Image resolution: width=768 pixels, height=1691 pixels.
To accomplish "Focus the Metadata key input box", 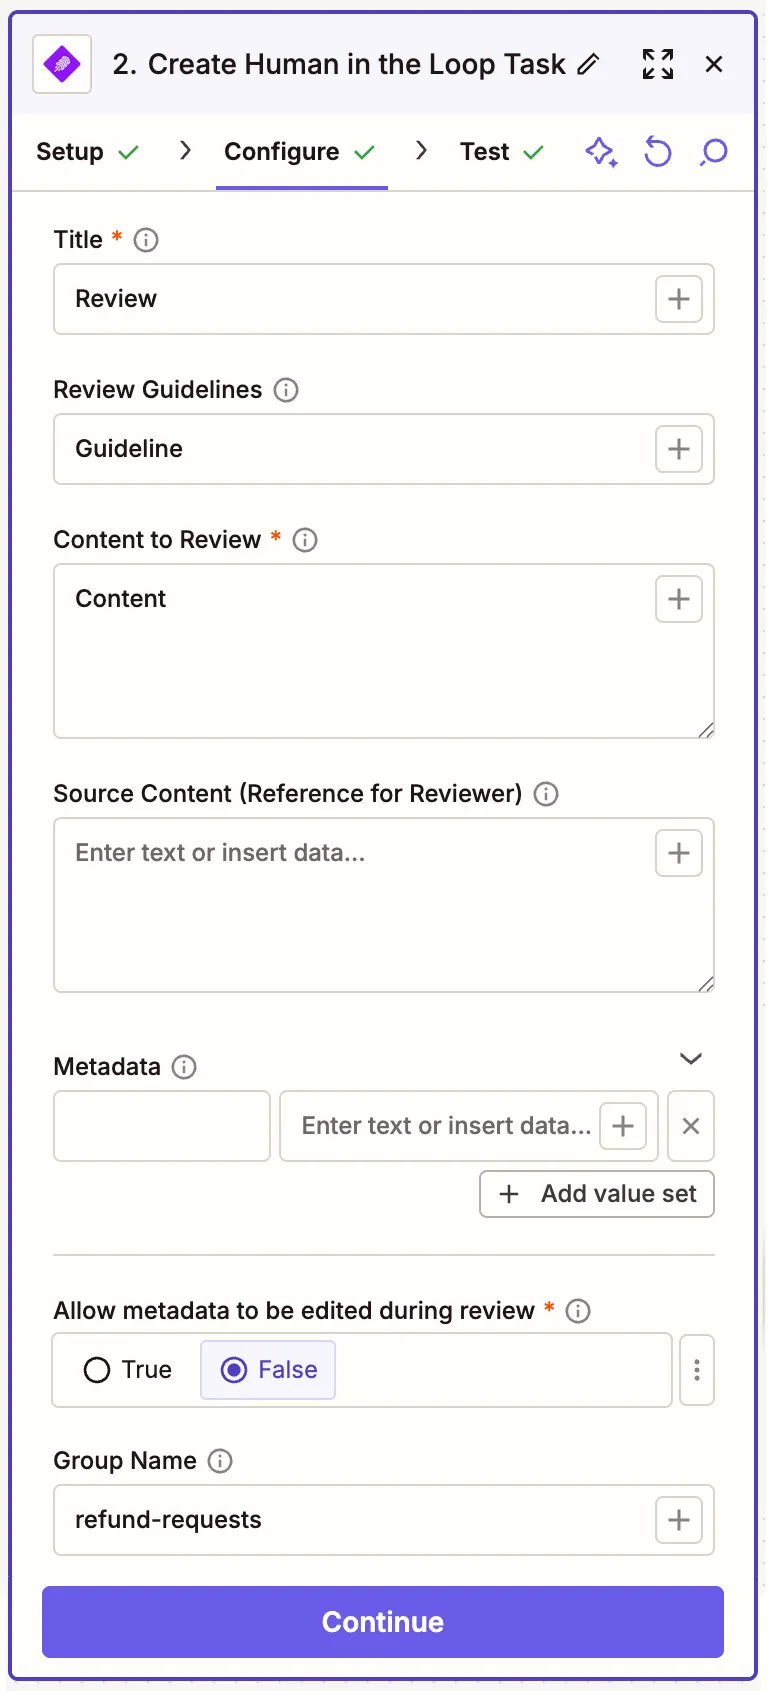I will [x=162, y=1126].
